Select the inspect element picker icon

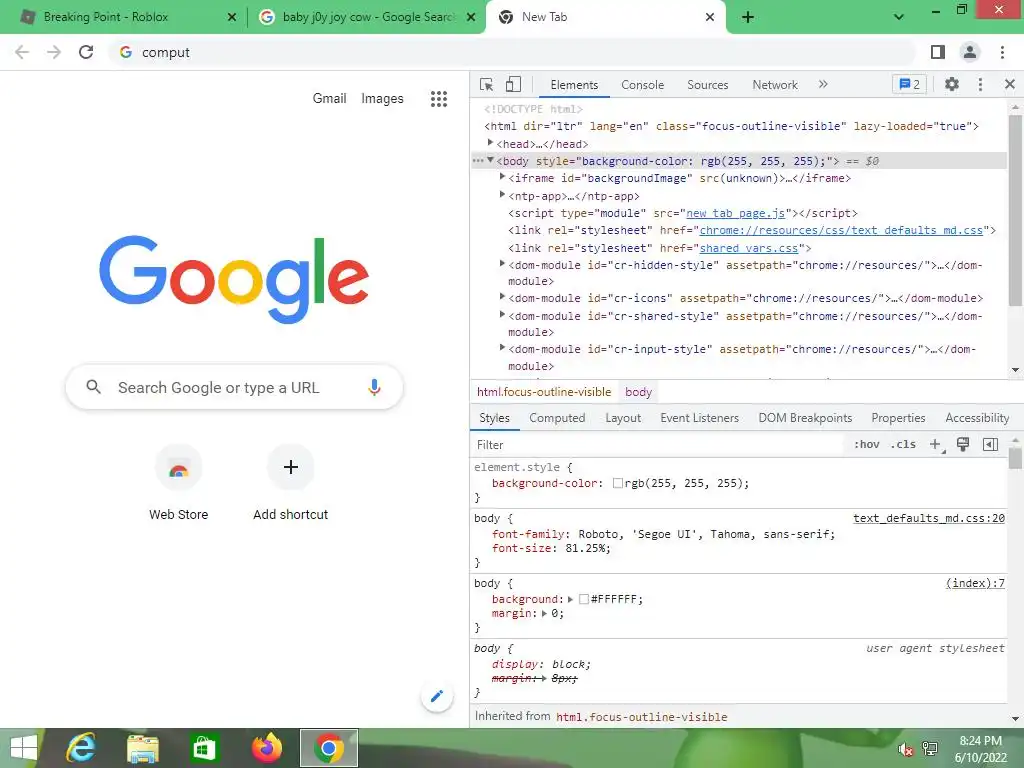487,85
